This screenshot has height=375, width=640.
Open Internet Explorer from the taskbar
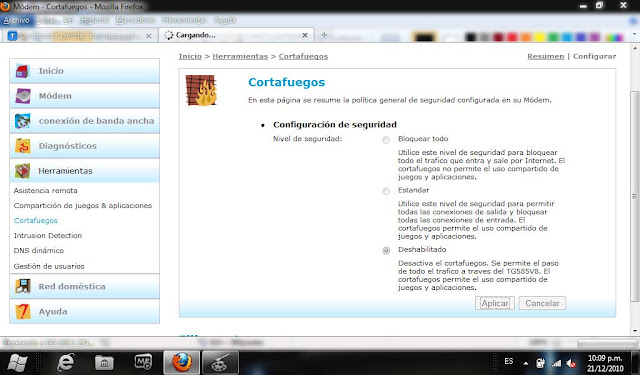click(65, 362)
